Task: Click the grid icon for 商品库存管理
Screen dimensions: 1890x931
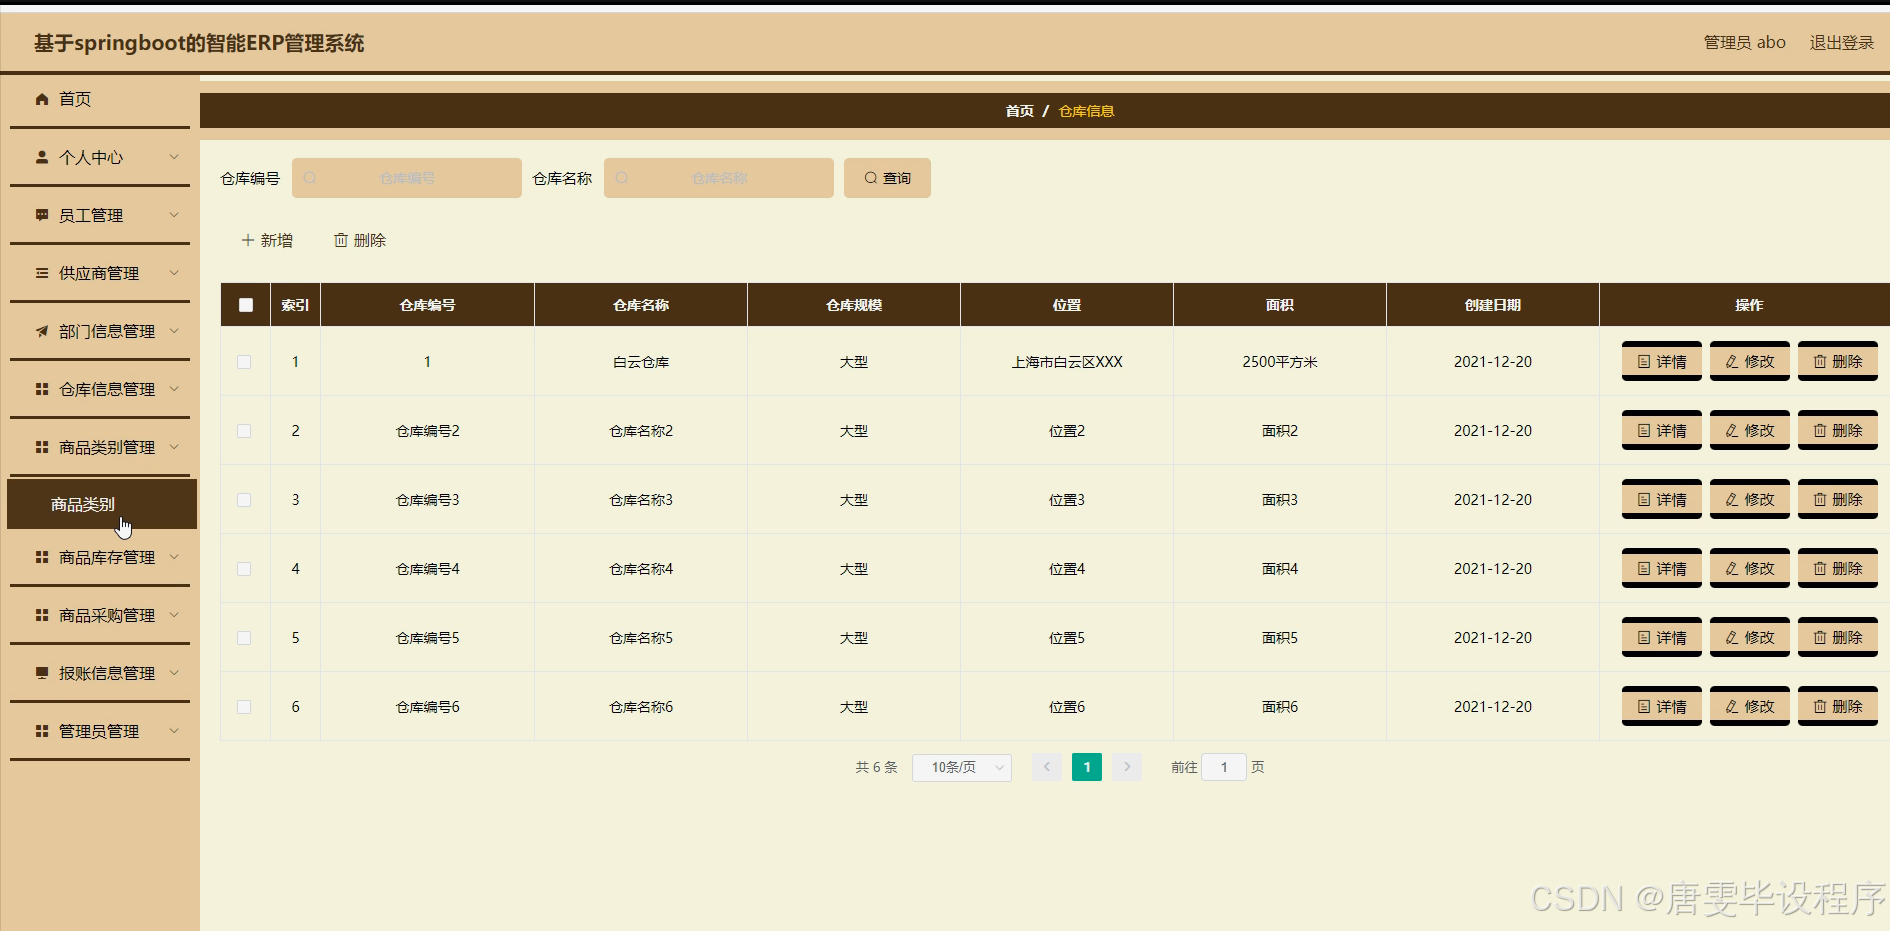Action: [x=42, y=557]
